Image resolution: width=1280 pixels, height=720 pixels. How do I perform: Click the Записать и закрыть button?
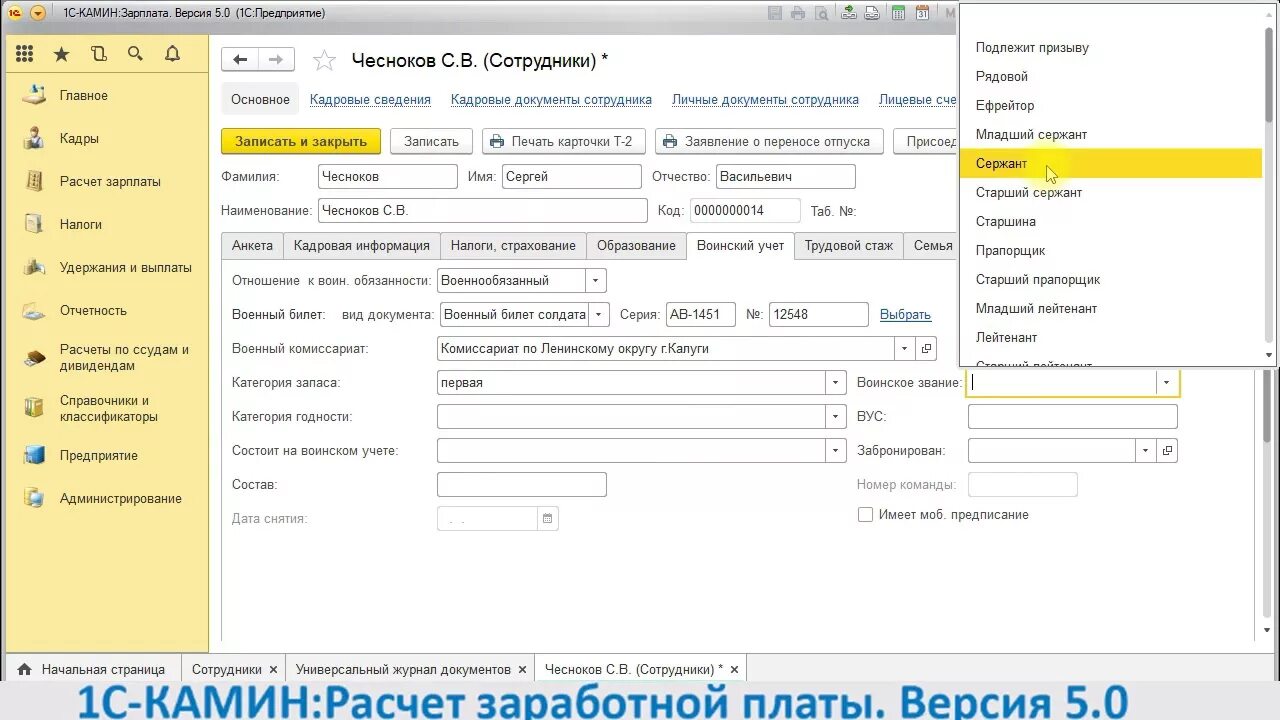tap(301, 141)
